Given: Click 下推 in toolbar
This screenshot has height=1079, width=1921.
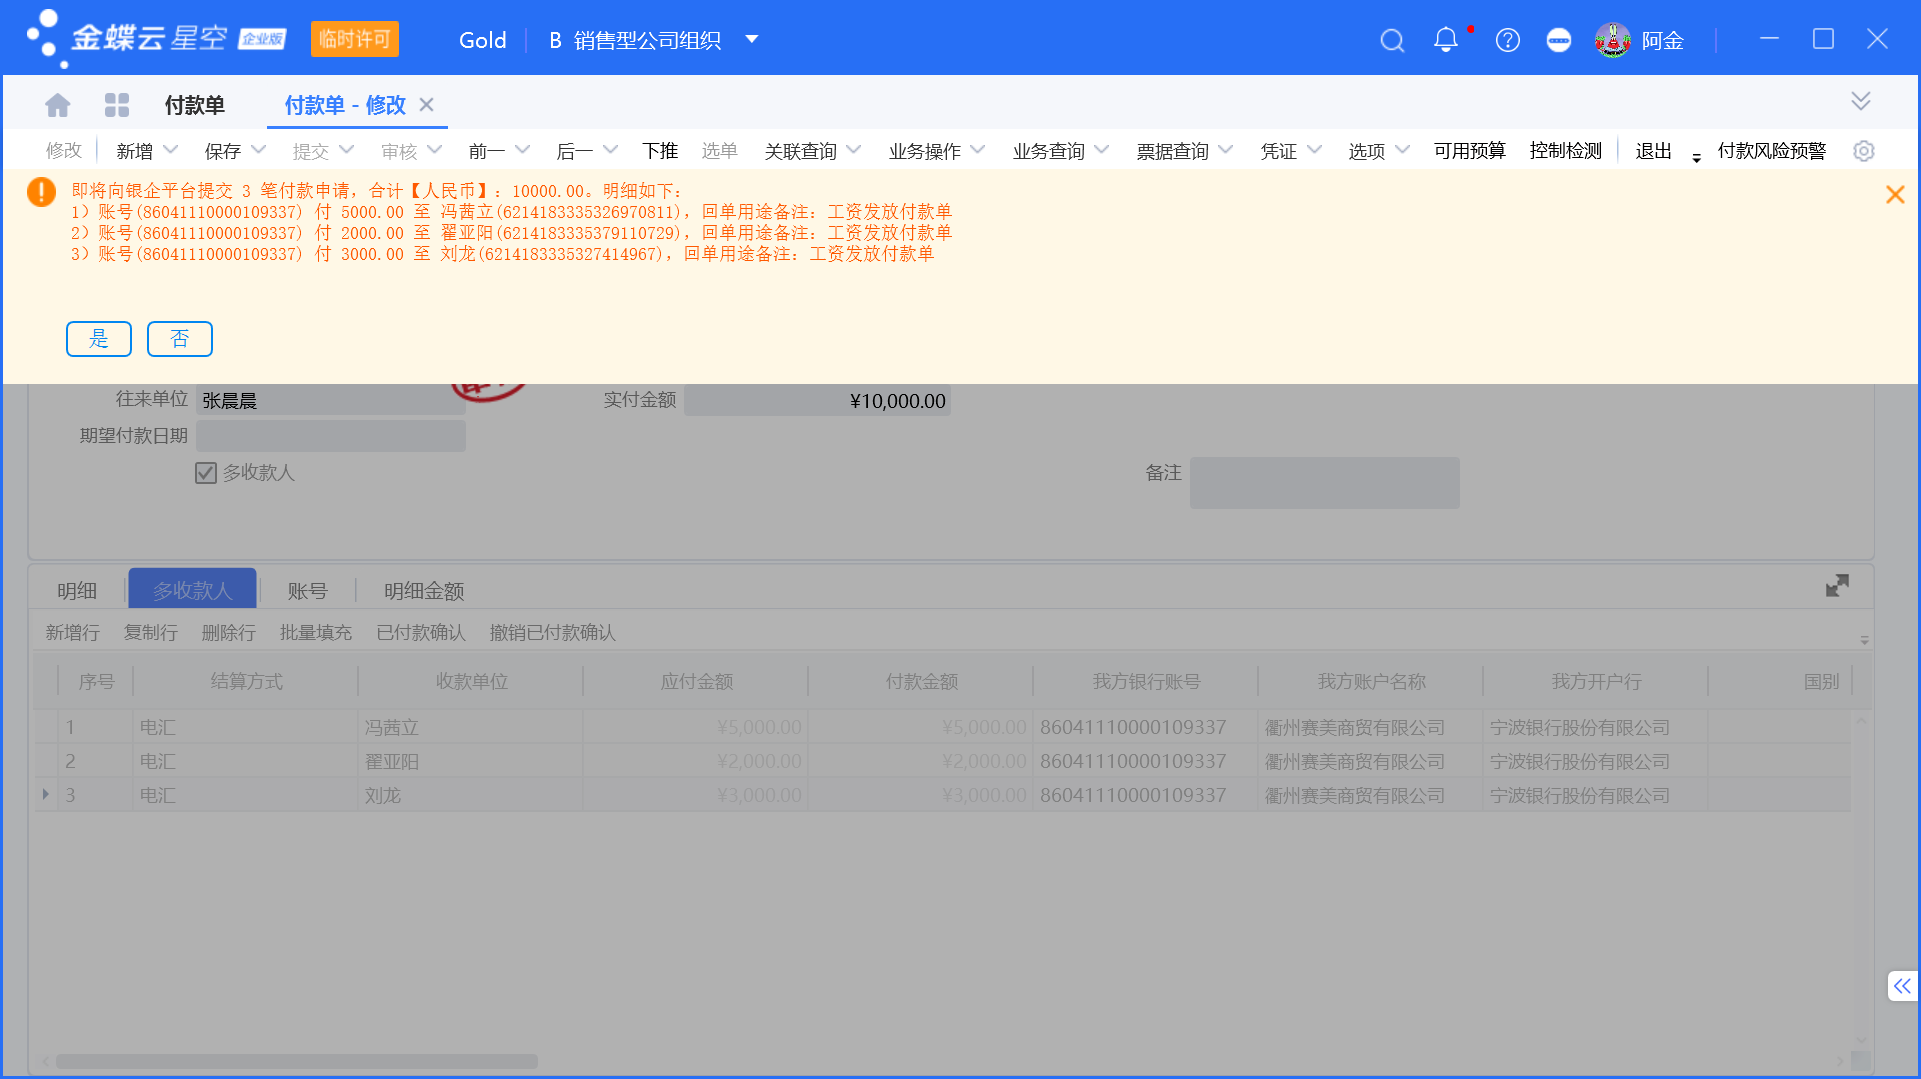Looking at the screenshot, I should (660, 151).
